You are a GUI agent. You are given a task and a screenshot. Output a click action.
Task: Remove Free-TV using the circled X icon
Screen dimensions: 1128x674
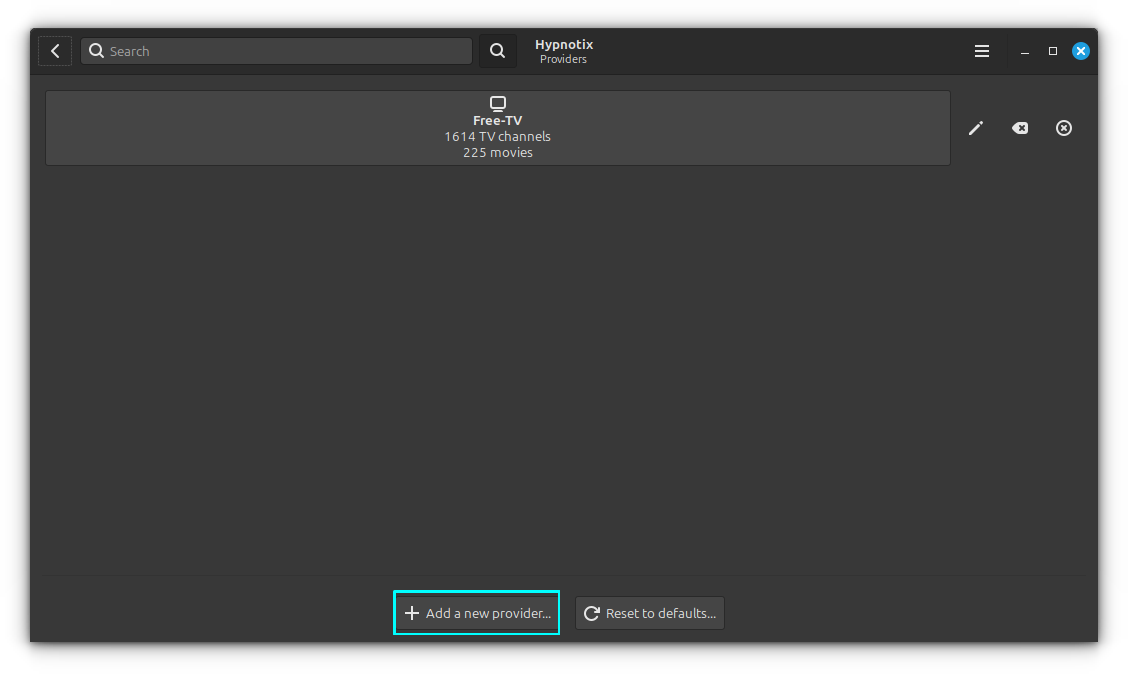(x=1064, y=128)
